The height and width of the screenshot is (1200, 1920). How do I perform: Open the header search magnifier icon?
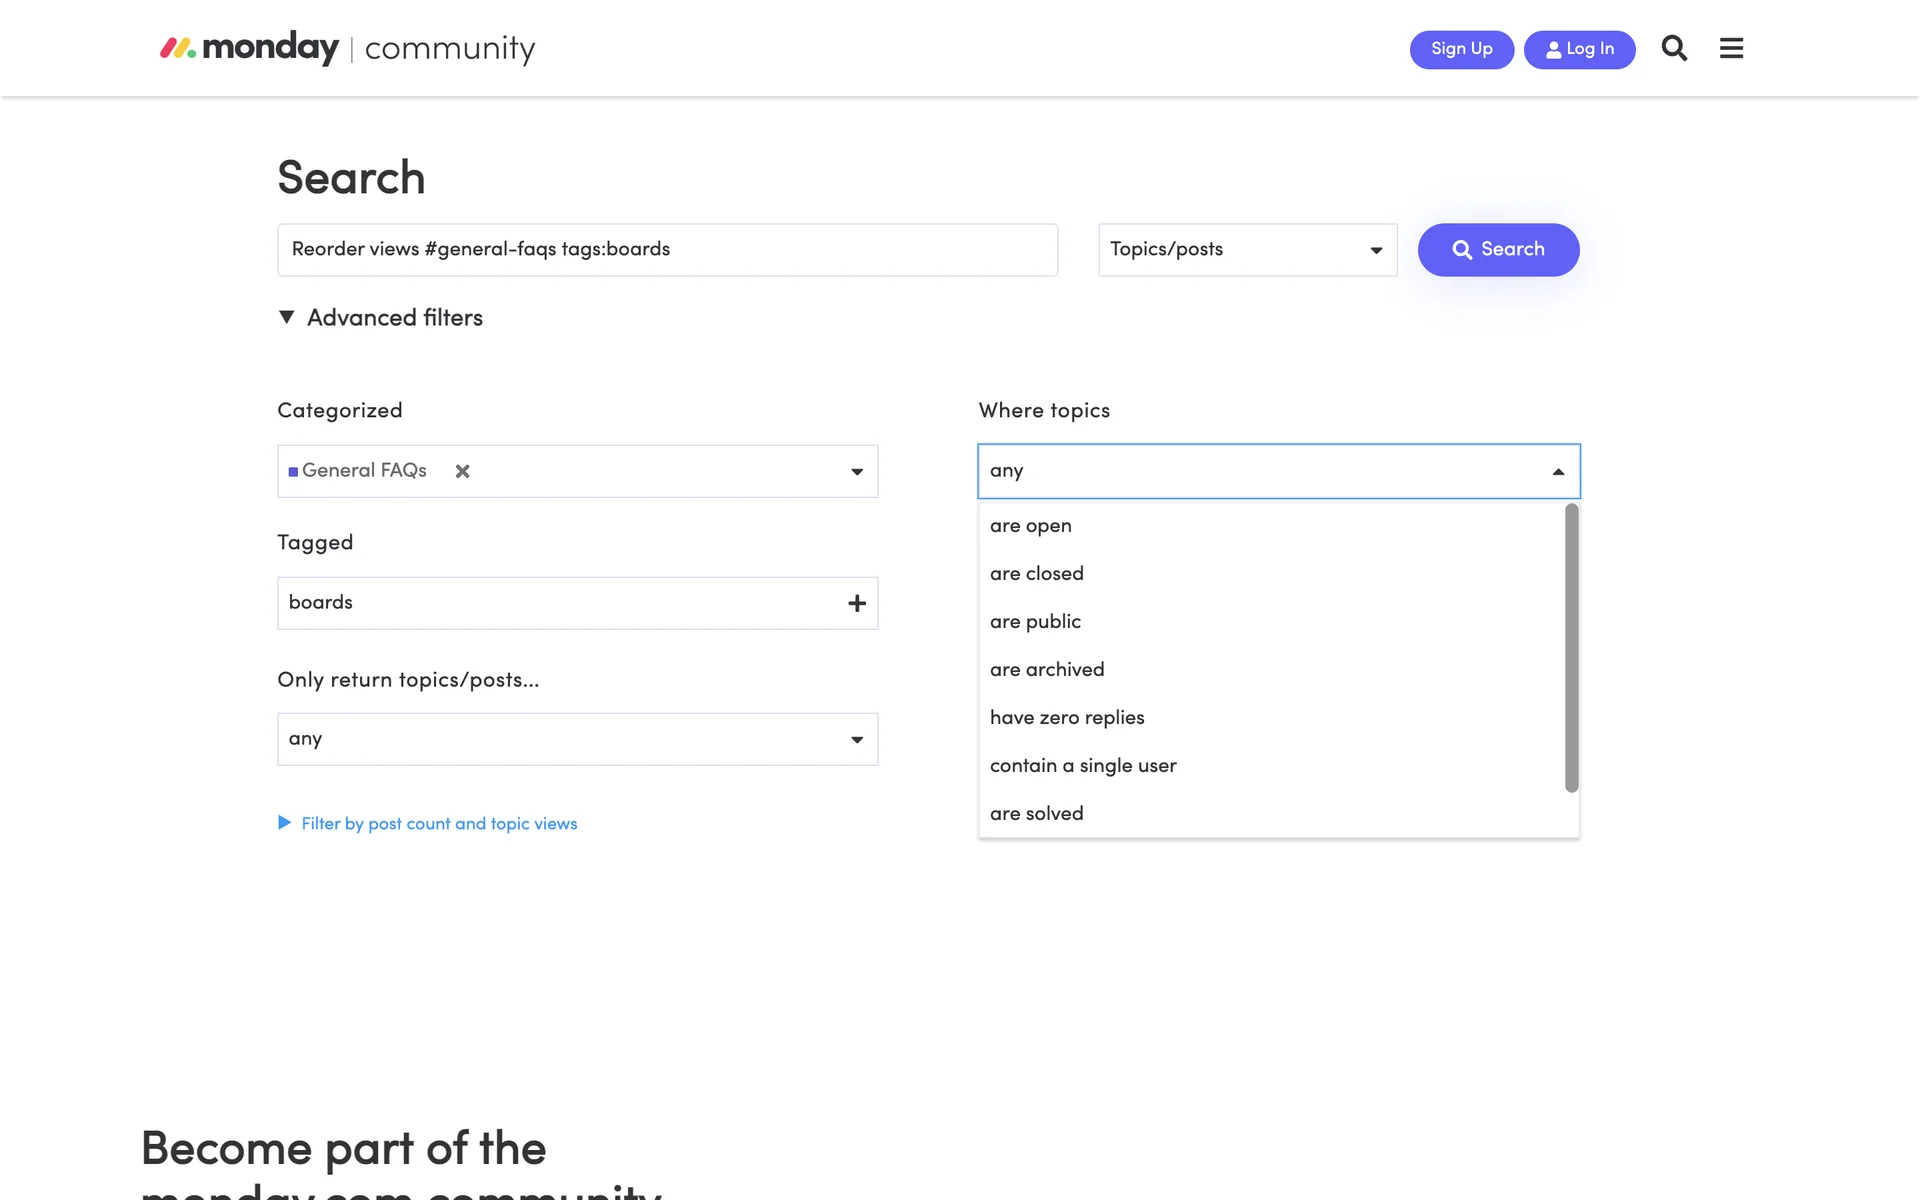tap(1674, 48)
